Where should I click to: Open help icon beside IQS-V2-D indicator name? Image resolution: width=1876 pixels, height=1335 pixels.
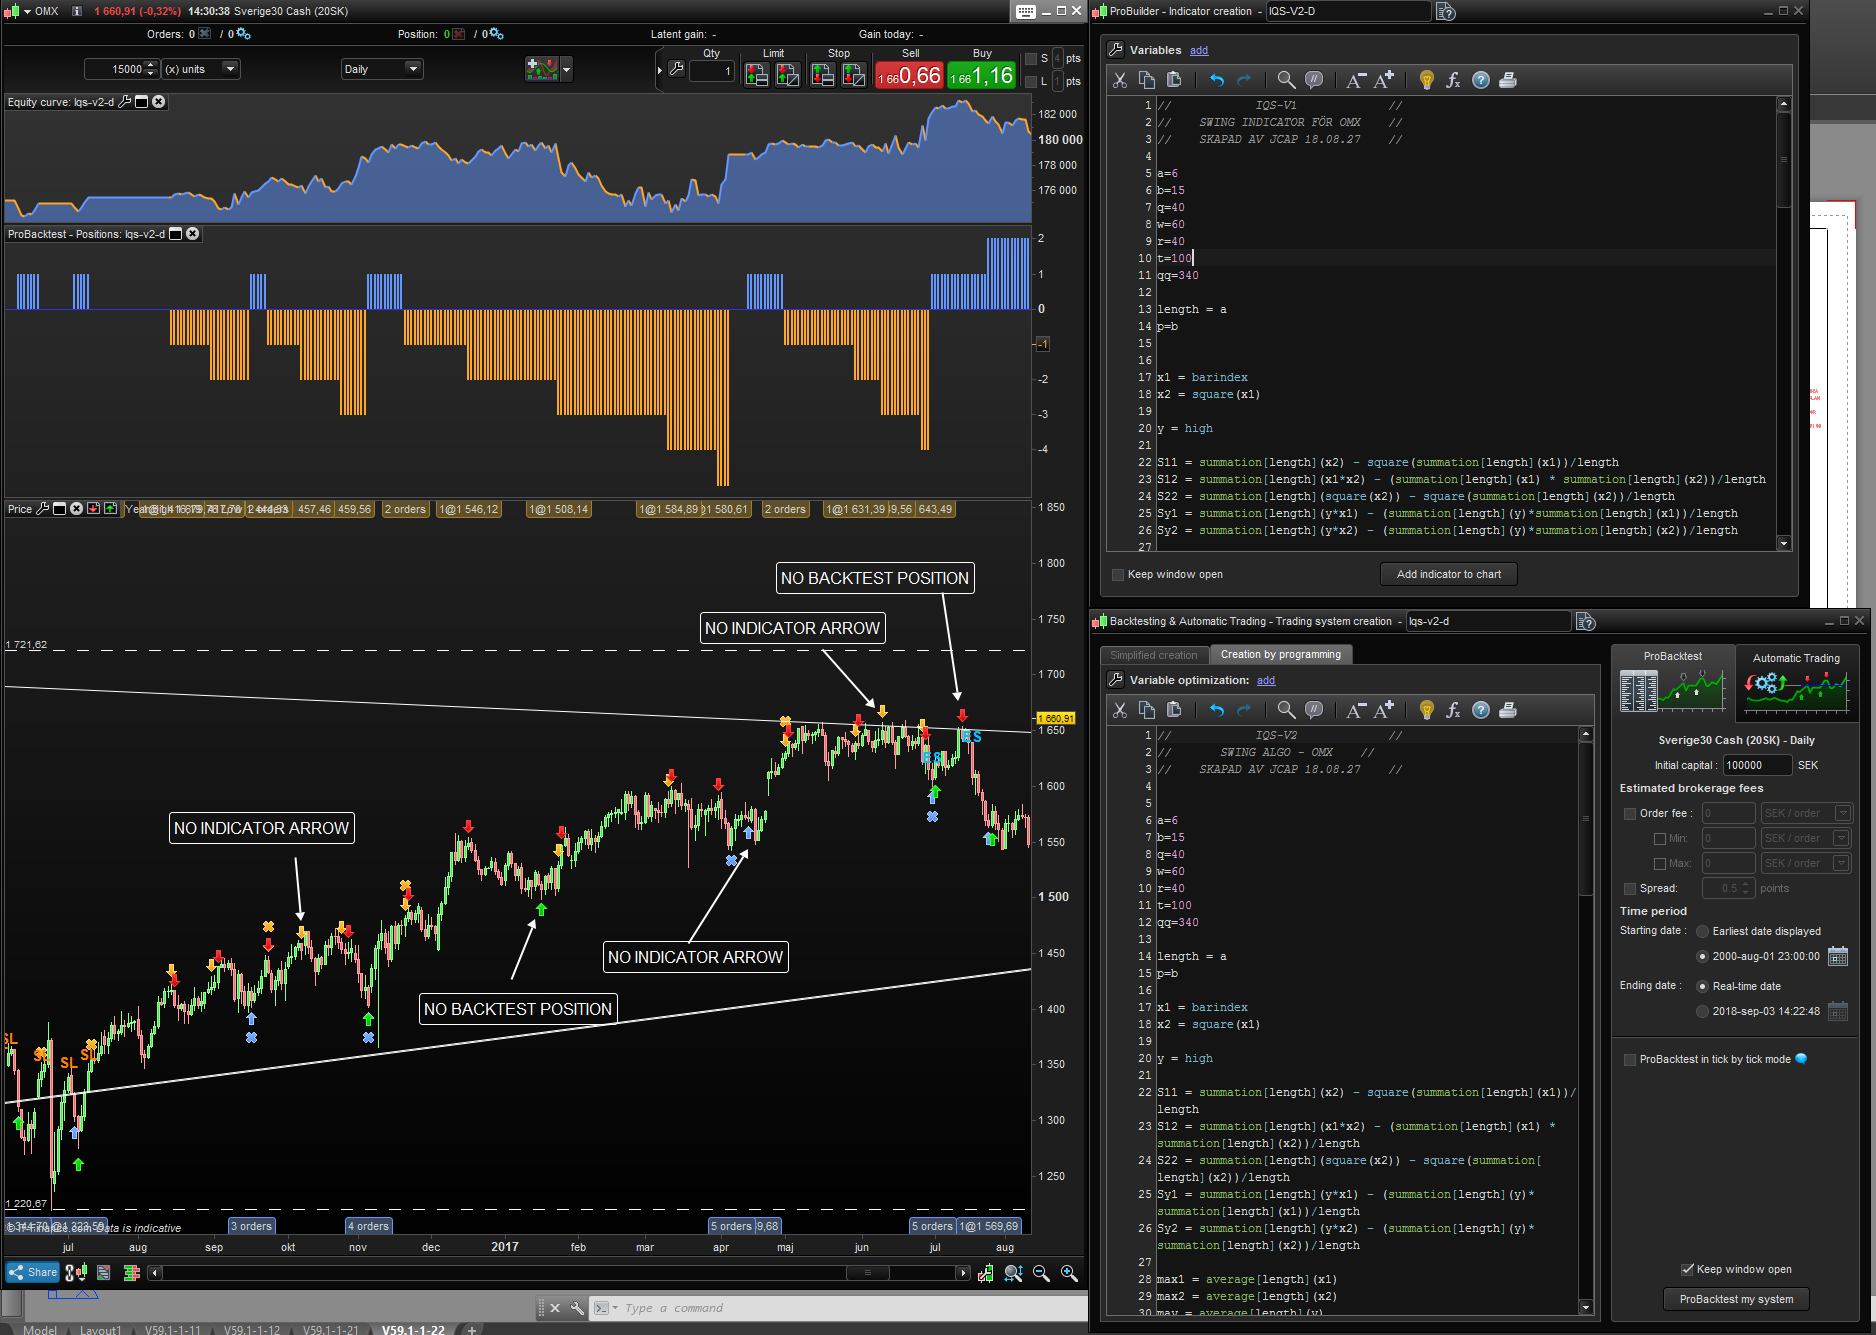pyautogui.click(x=1446, y=11)
